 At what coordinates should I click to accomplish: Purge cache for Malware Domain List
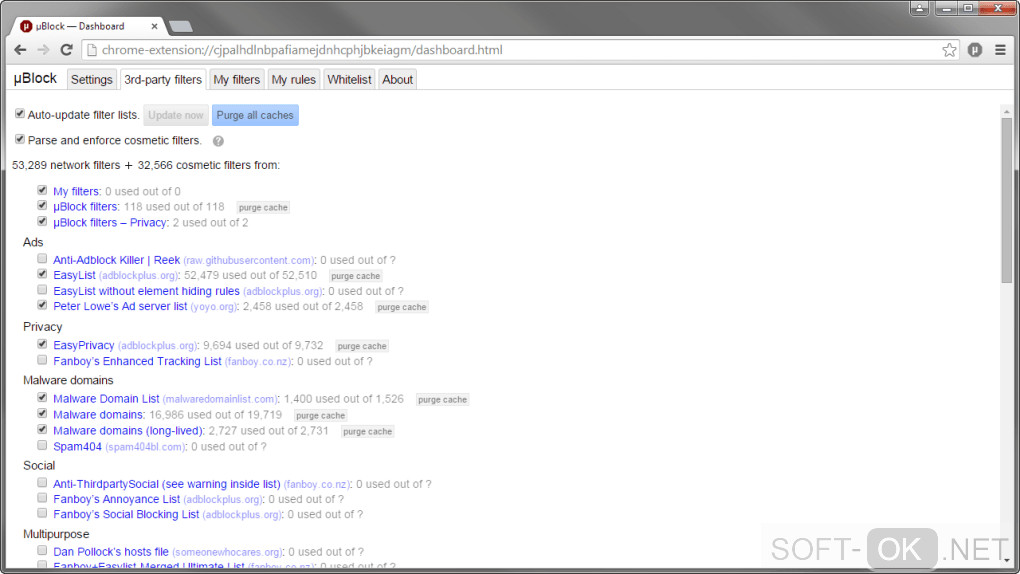click(x=442, y=400)
